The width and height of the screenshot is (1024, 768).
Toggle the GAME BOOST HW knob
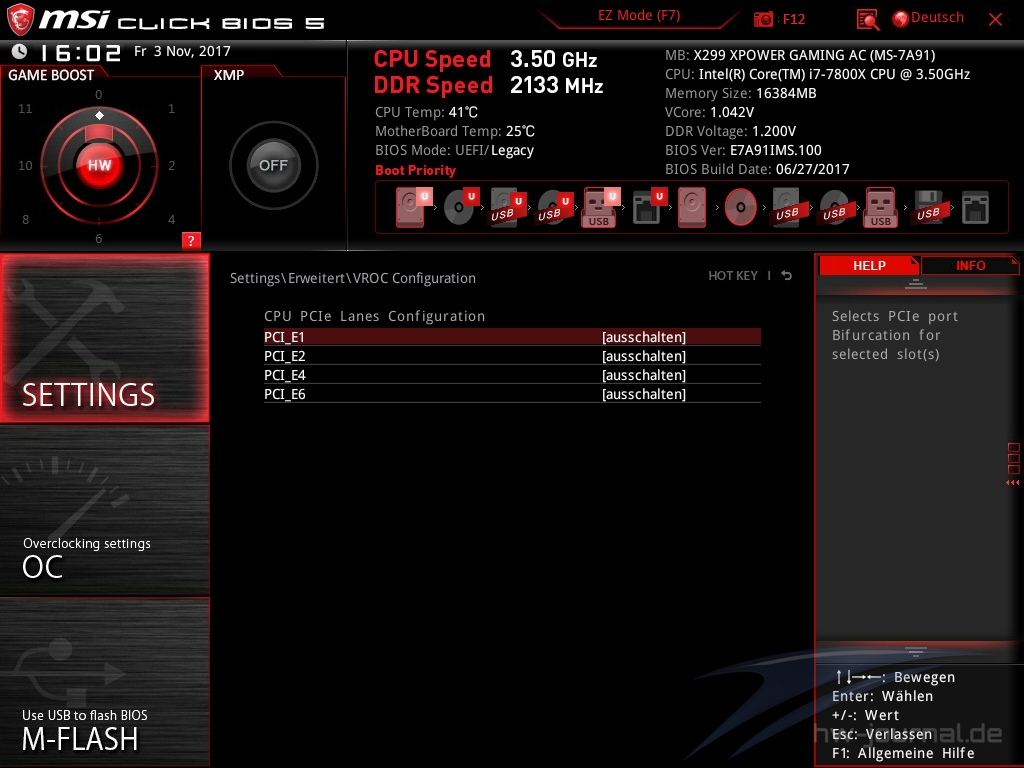point(99,165)
